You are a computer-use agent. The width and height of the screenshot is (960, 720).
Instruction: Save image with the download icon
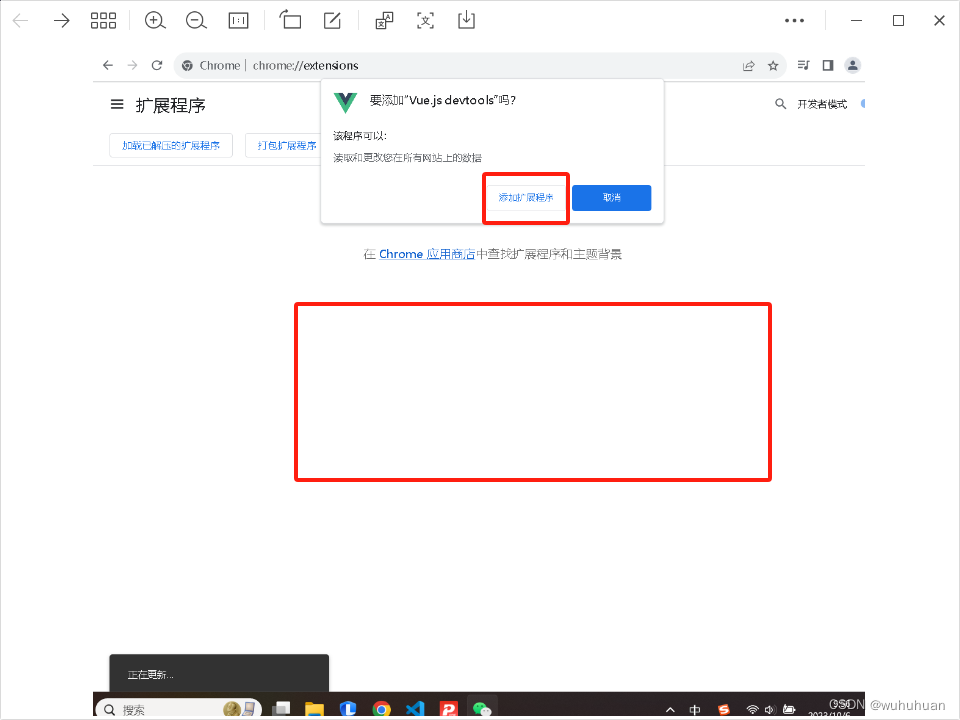click(467, 20)
